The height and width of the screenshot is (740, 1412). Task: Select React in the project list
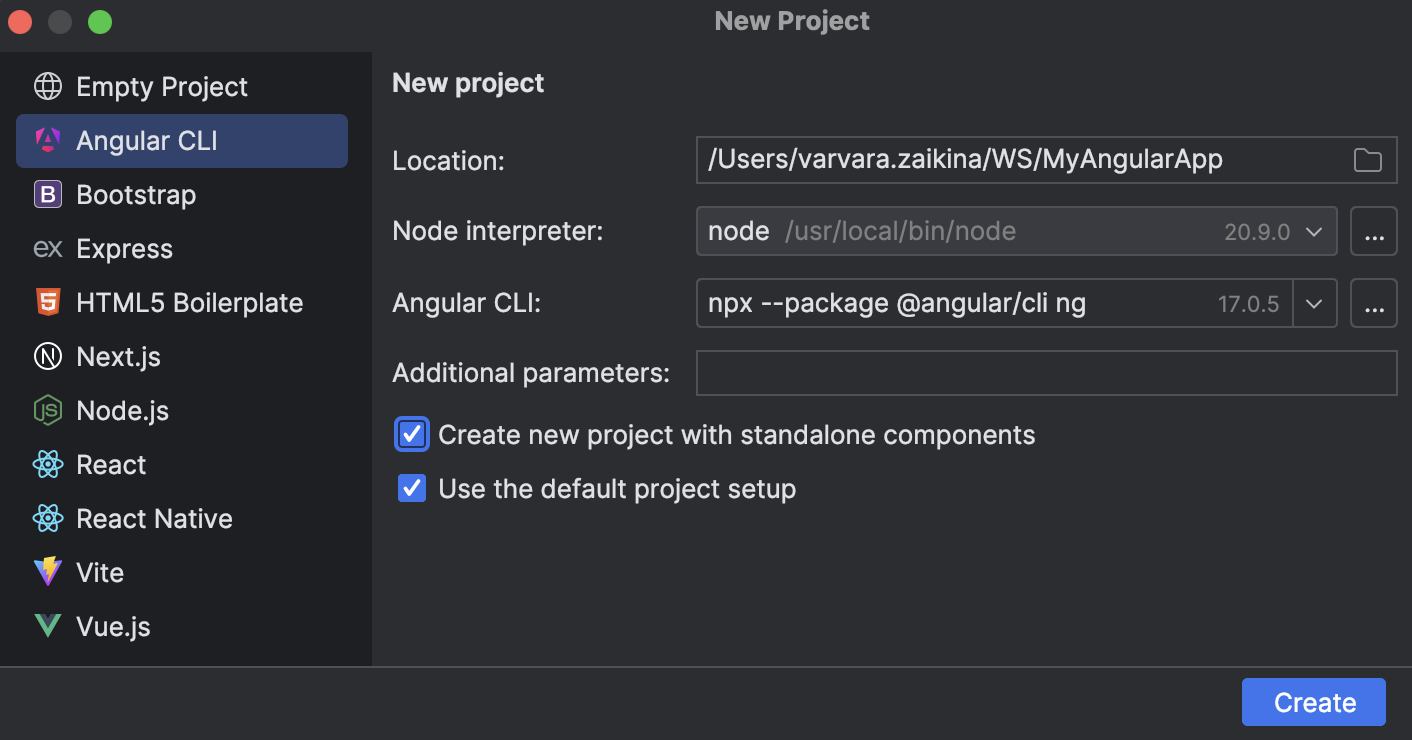pyautogui.click(x=111, y=465)
